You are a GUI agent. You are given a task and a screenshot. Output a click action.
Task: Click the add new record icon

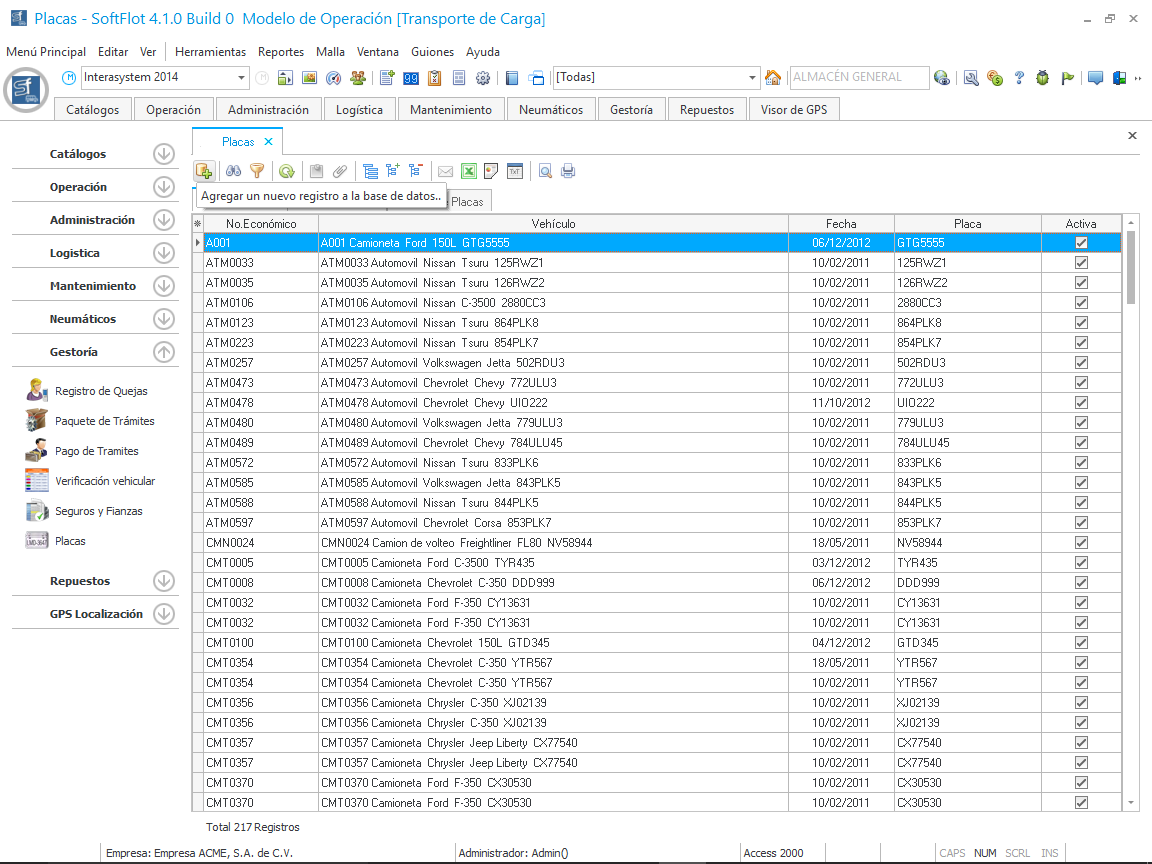204,171
